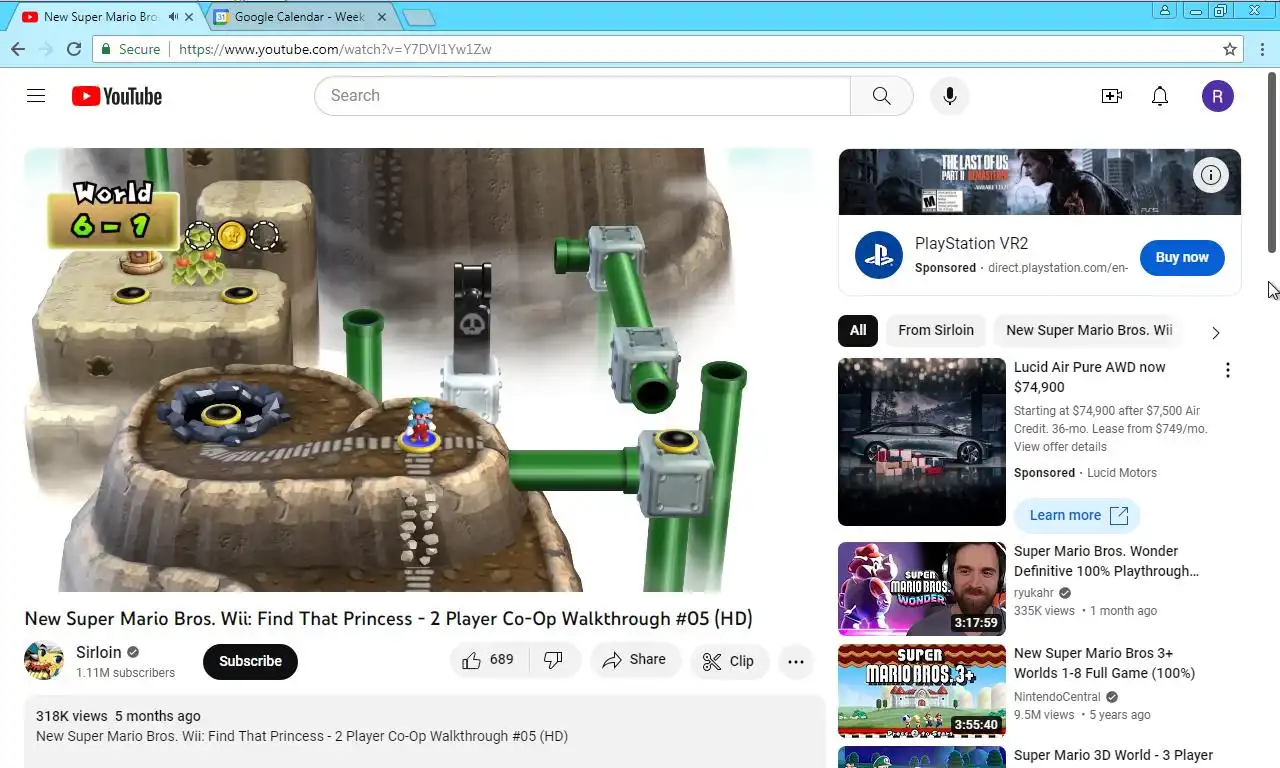The width and height of the screenshot is (1280, 768).
Task: Open notifications bell
Action: [1160, 96]
